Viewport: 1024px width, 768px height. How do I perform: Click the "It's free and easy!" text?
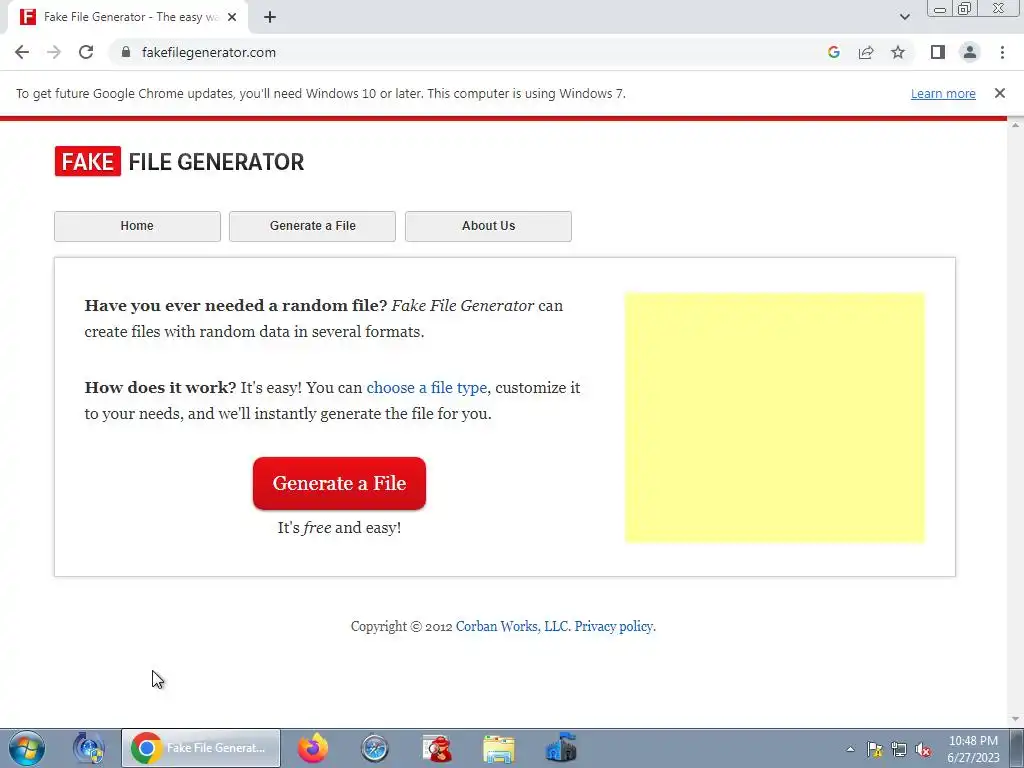coord(339,528)
